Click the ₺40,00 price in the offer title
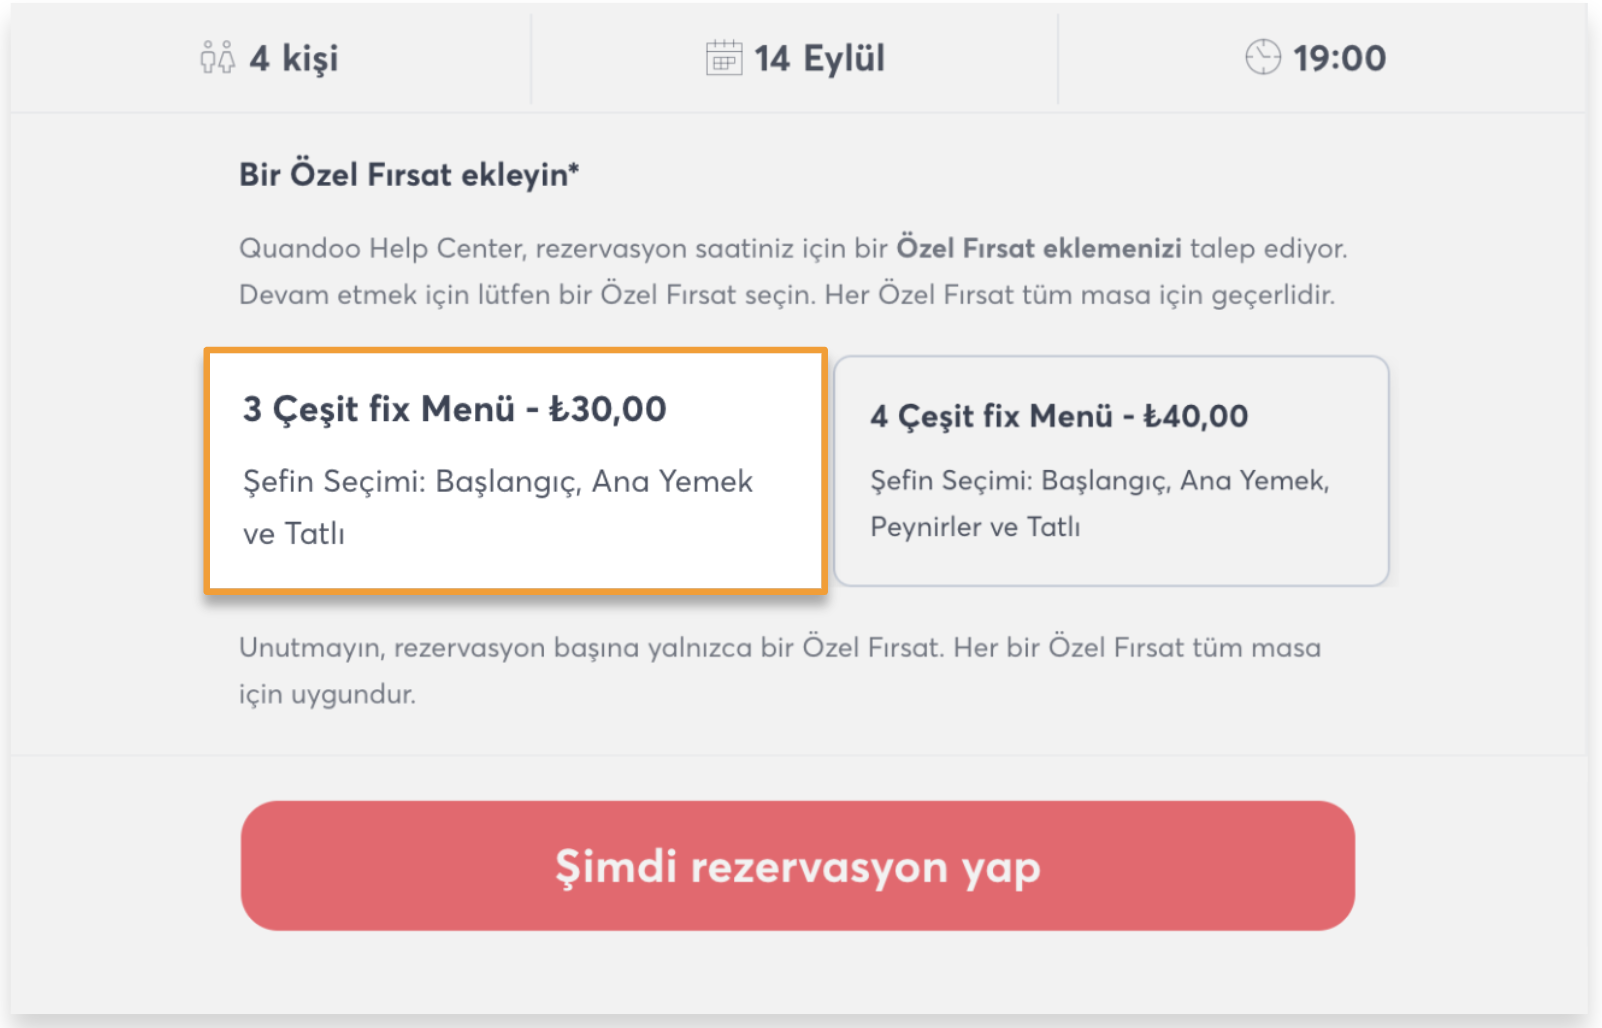The image size is (1602, 1028). tap(1195, 416)
